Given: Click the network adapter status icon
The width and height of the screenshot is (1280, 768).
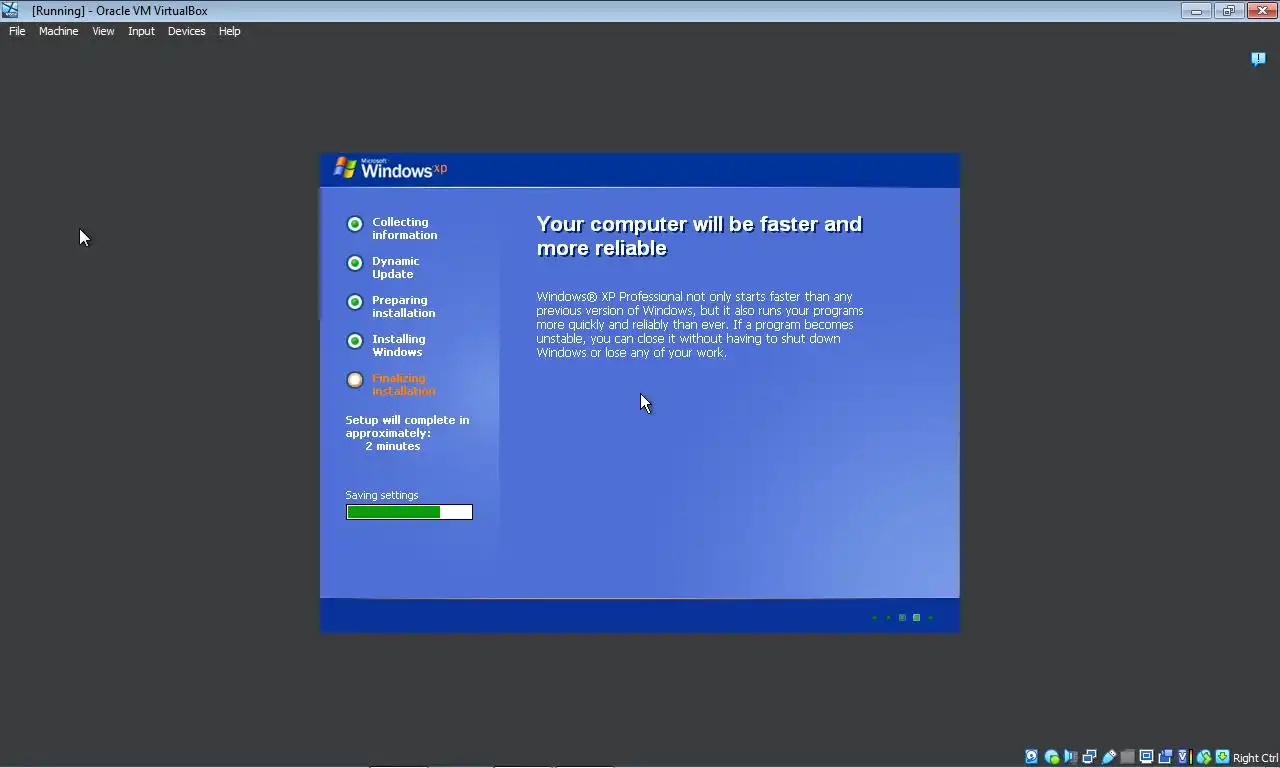Looking at the screenshot, I should (x=1089, y=757).
